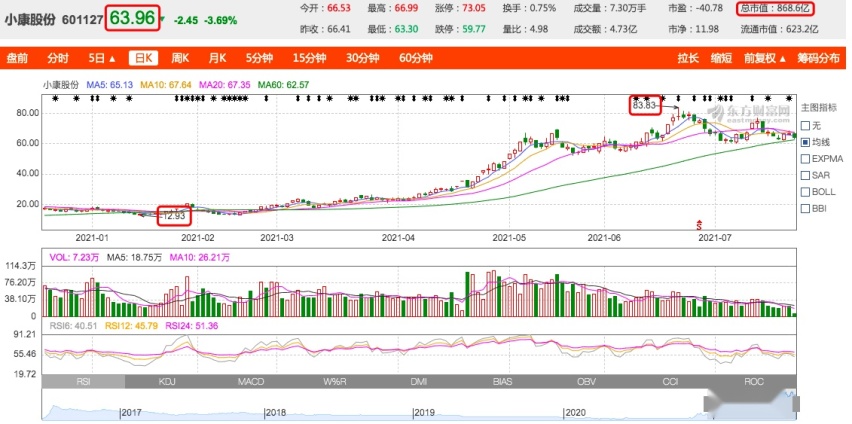Click the red S marker on the price chart
This screenshot has width=852, height=424.
coord(700,224)
